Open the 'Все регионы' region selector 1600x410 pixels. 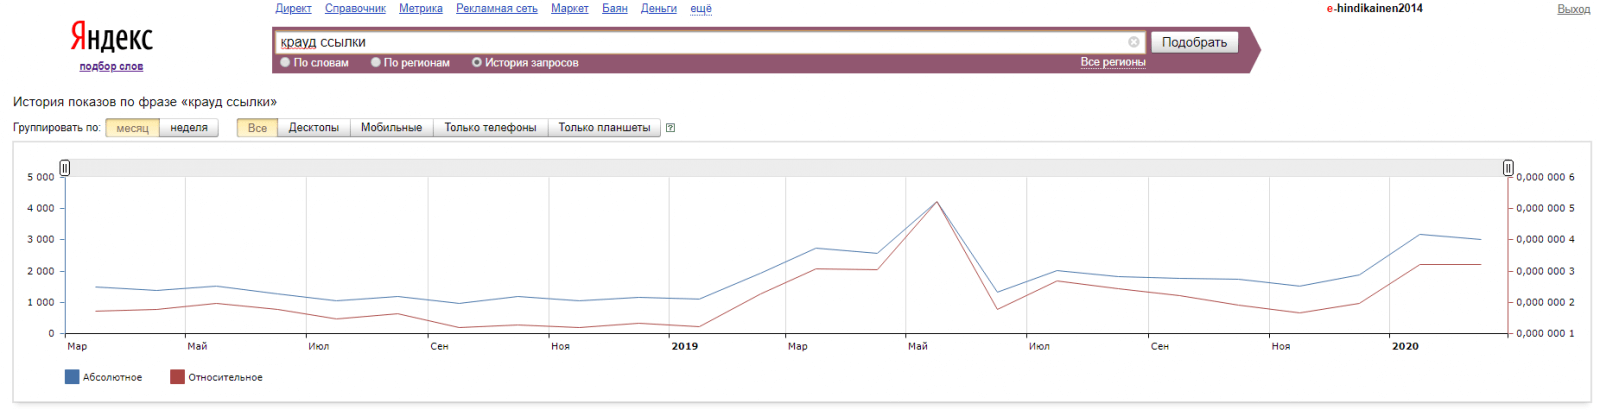[1112, 62]
